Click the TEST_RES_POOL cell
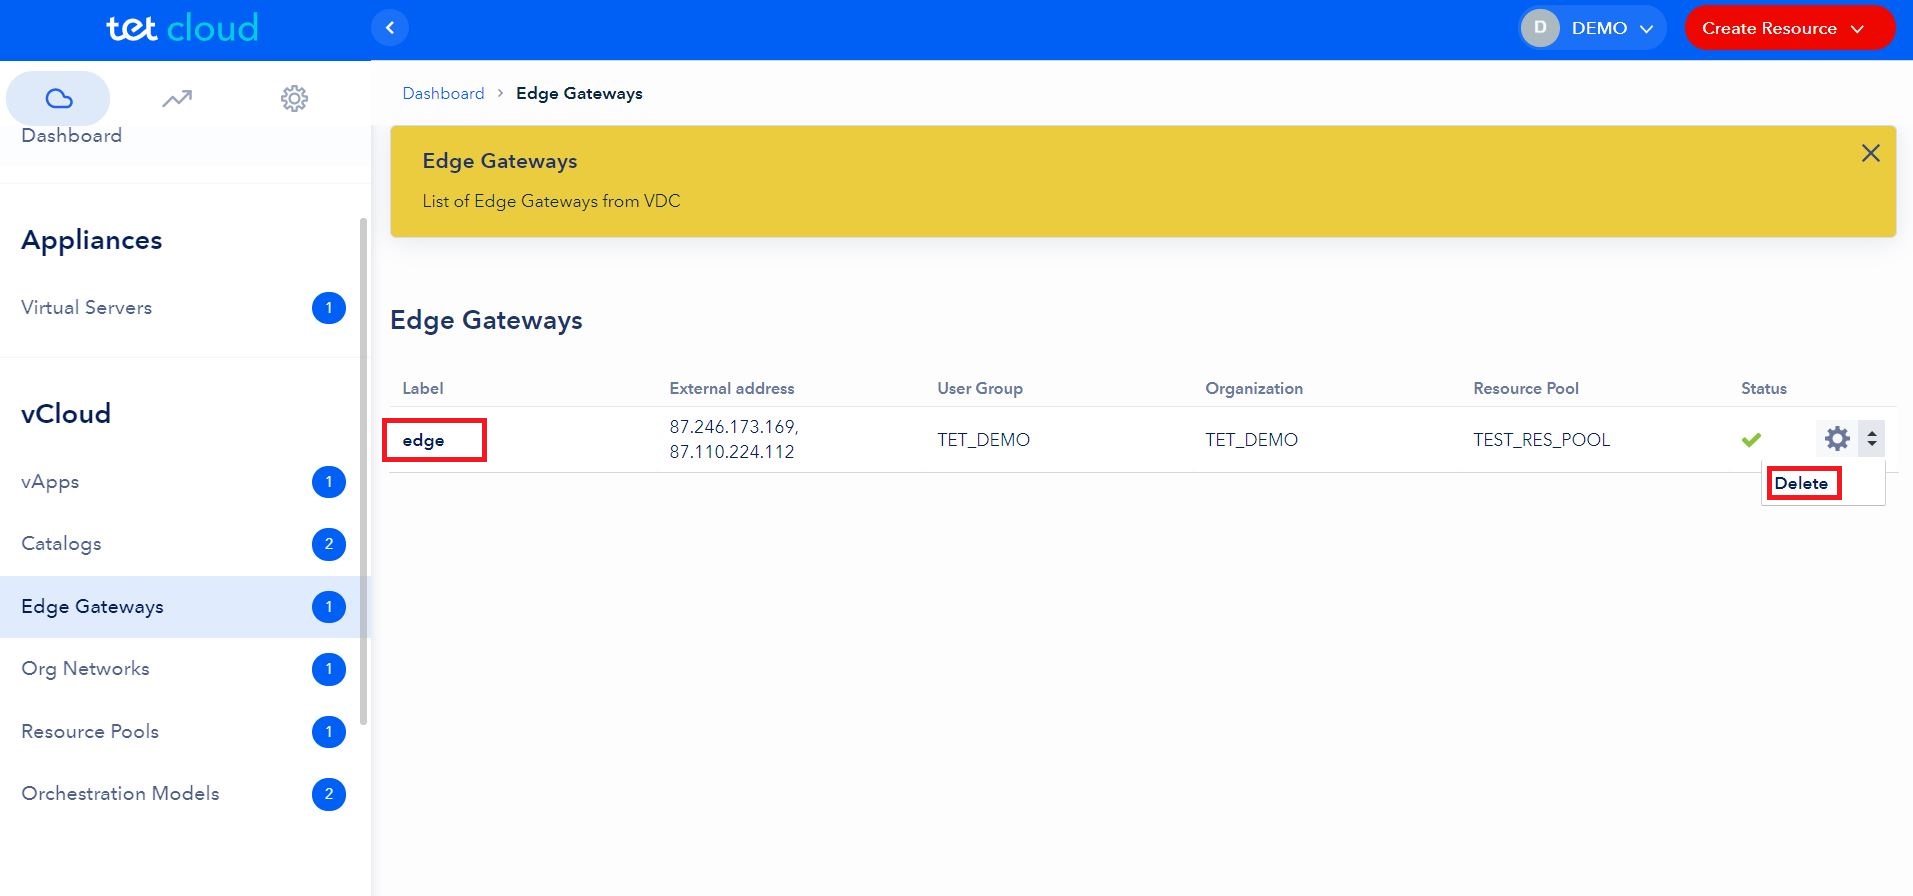 [1541, 440]
